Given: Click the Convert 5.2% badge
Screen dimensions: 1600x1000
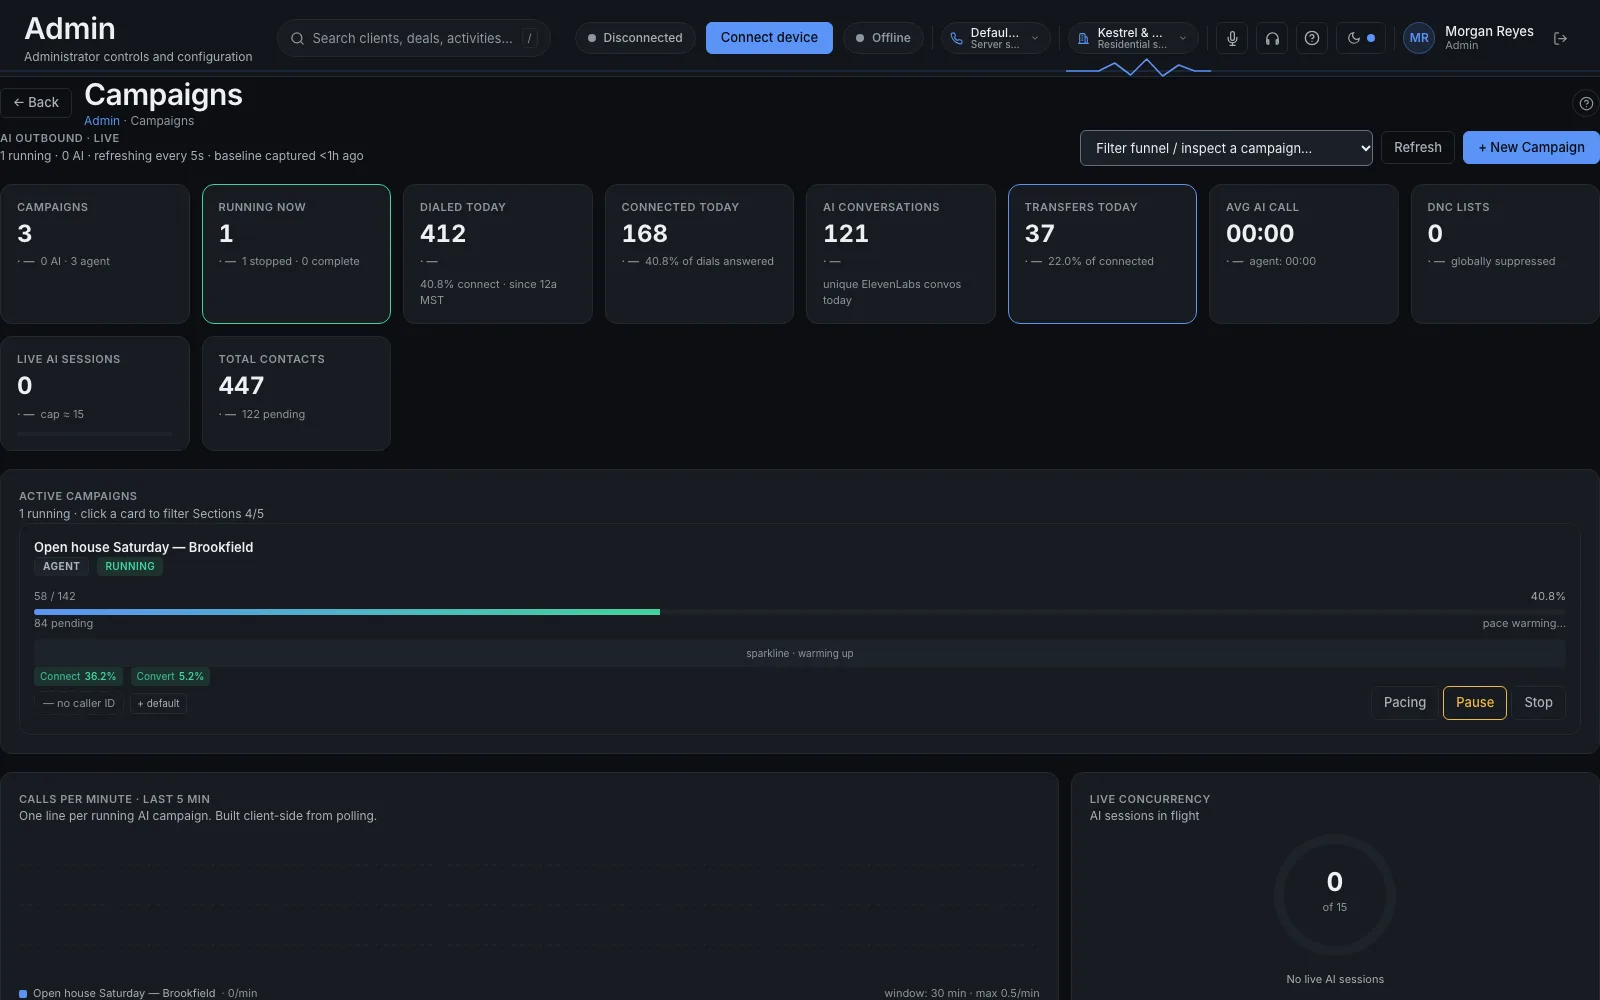Looking at the screenshot, I should (170, 676).
